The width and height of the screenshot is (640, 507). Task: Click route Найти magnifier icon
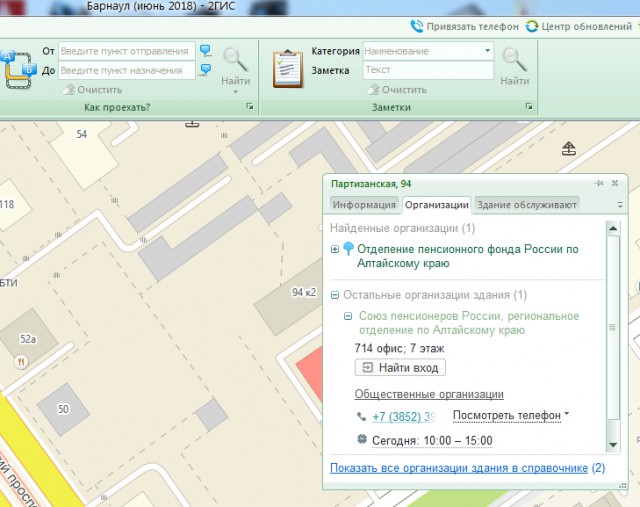(x=235, y=60)
